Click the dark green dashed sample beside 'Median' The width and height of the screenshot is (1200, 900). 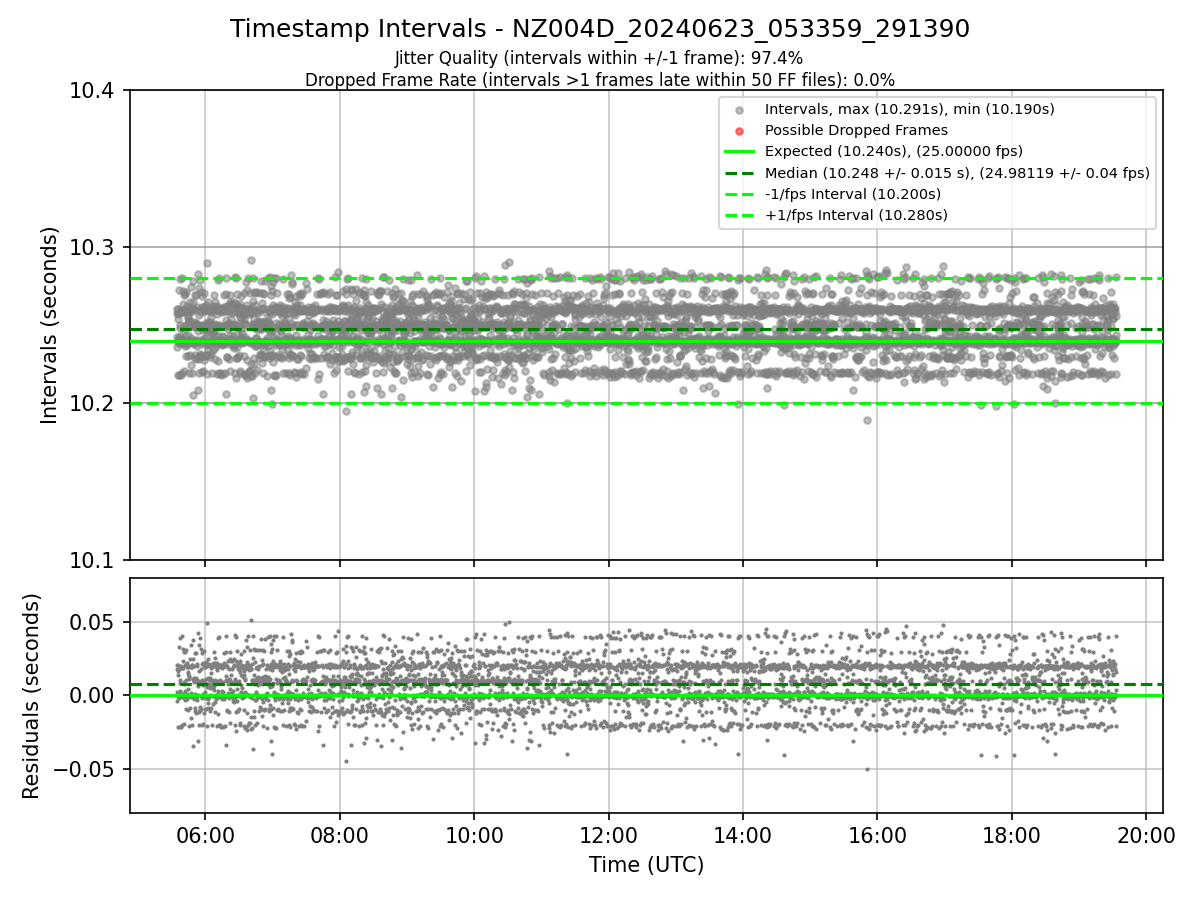[x=739, y=173]
